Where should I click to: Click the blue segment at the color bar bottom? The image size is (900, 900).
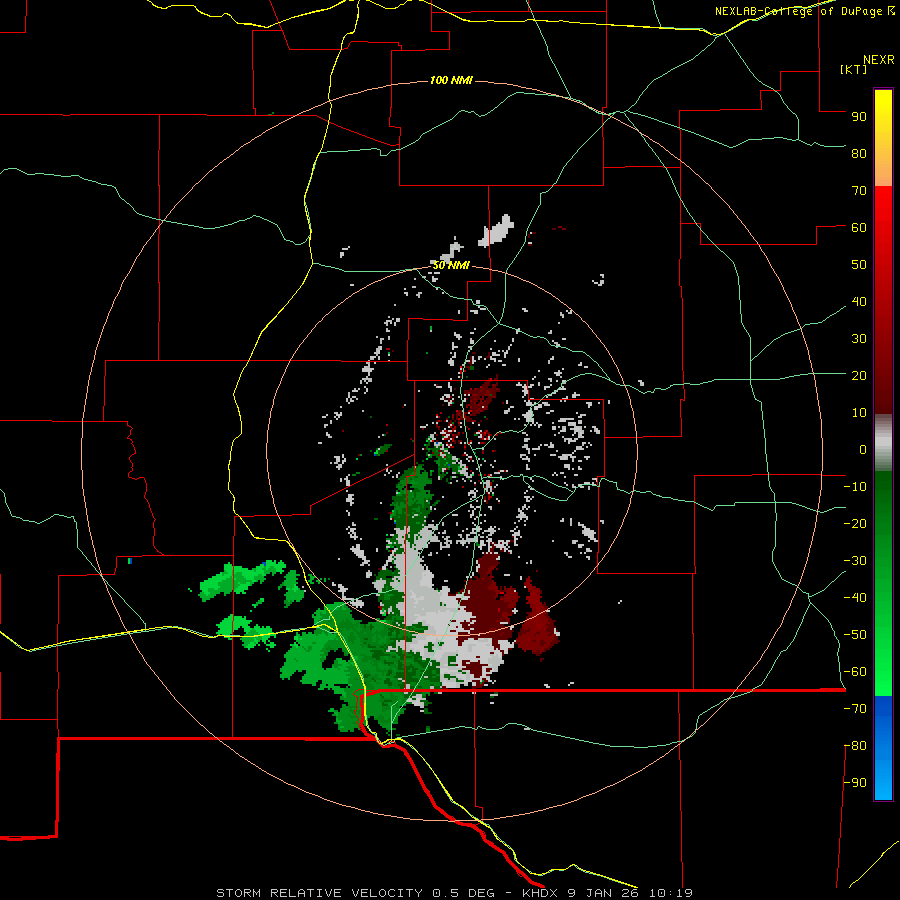[883, 747]
